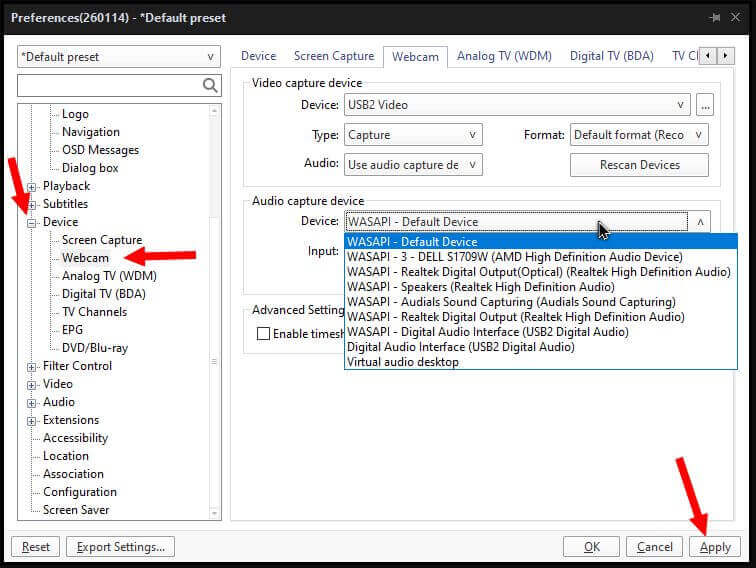Expand the Filter Control tree node
Image resolution: width=756 pixels, height=568 pixels.
tap(32, 366)
